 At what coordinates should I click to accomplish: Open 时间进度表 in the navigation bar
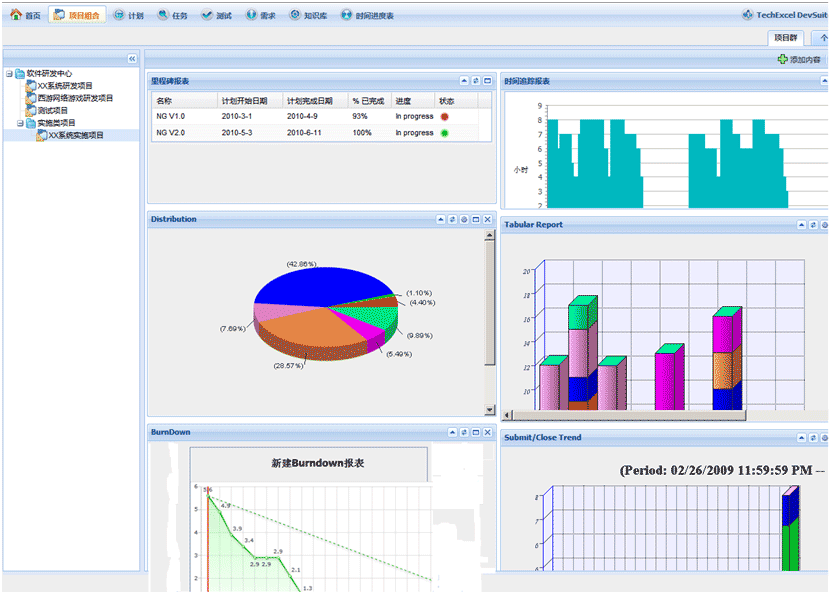(x=367, y=15)
